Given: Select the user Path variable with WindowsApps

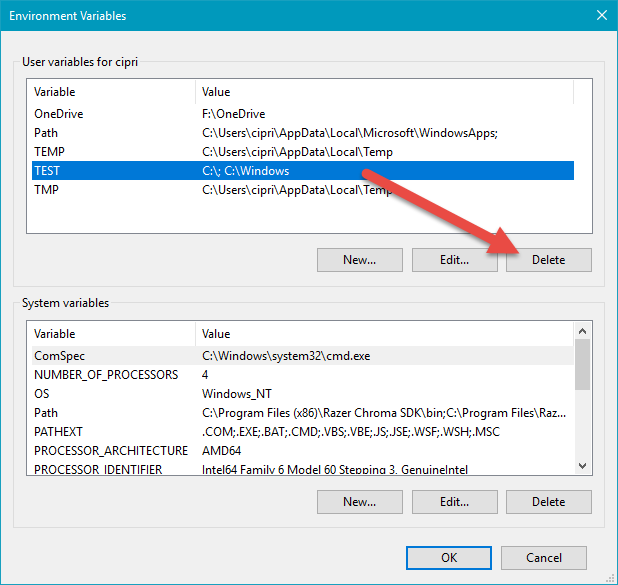Looking at the screenshot, I should click(303, 133).
